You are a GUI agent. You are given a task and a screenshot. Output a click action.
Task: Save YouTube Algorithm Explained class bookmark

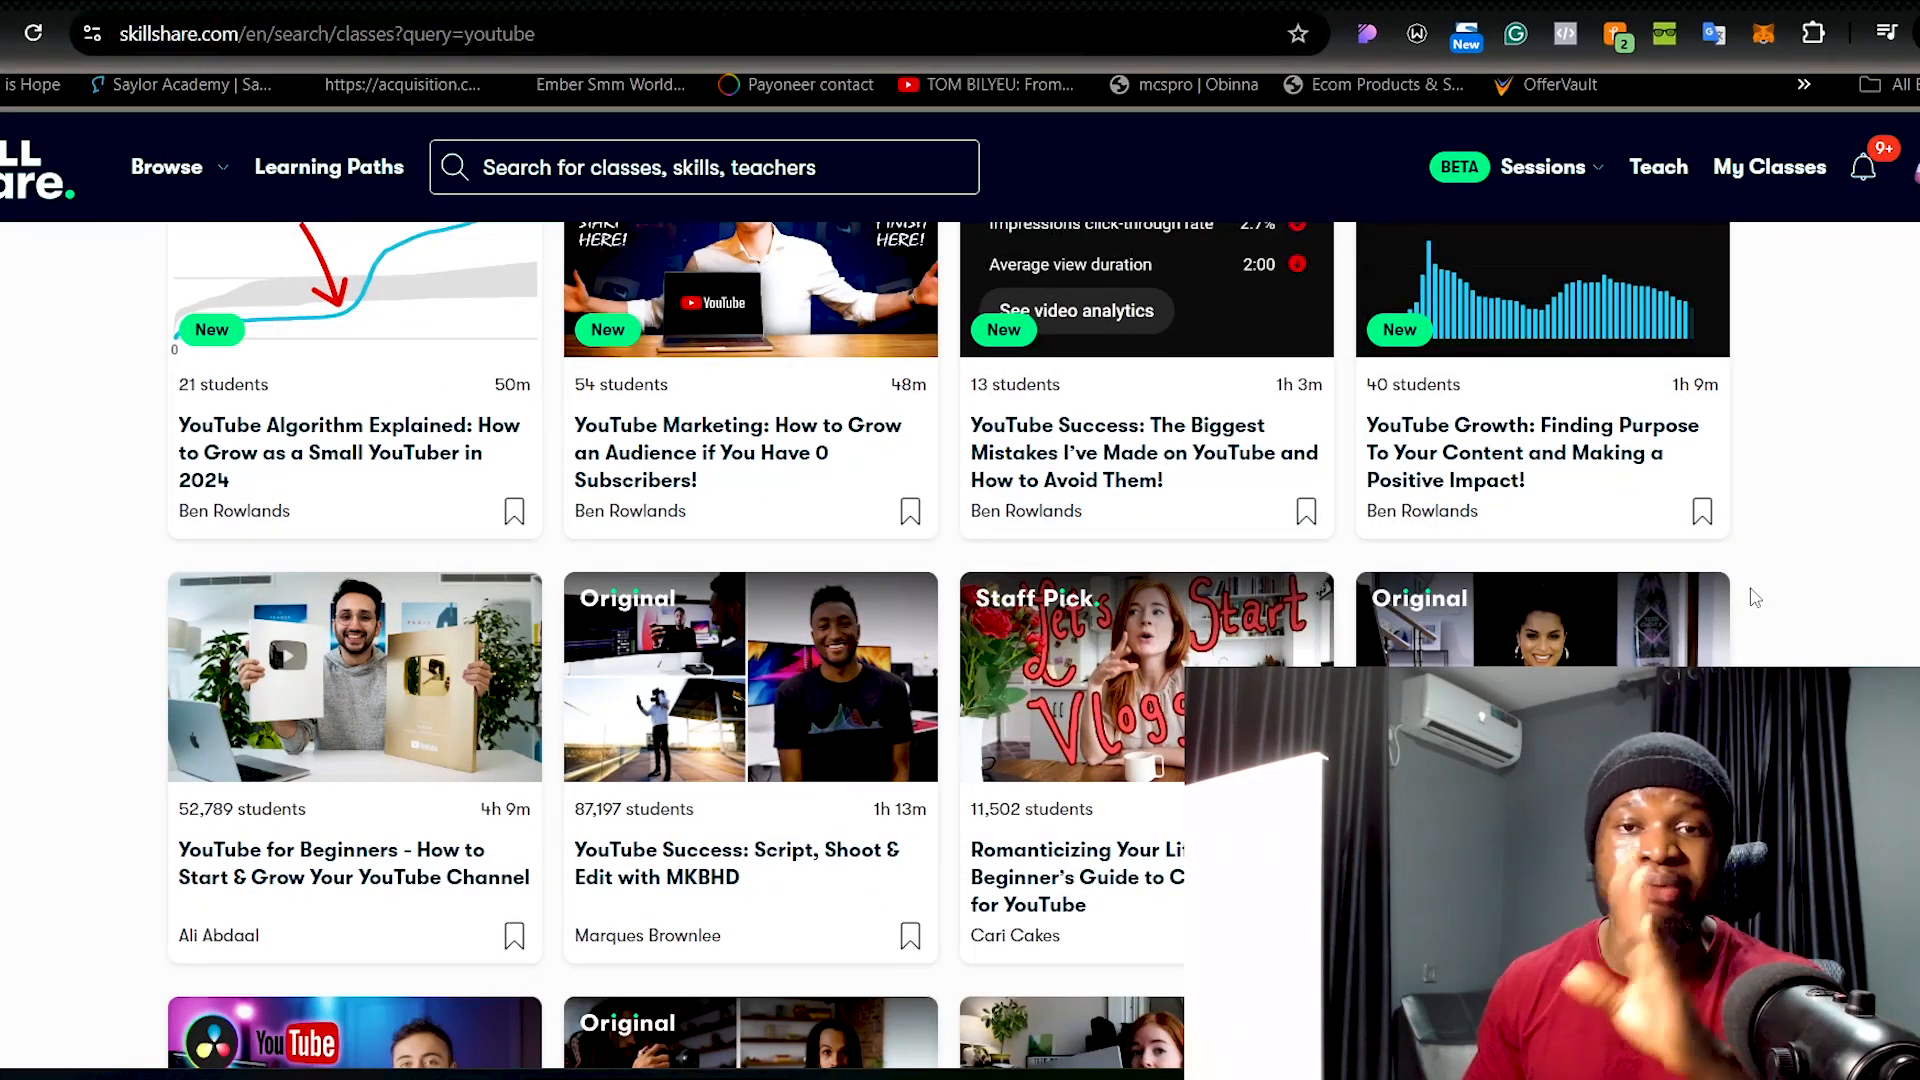pyautogui.click(x=514, y=511)
